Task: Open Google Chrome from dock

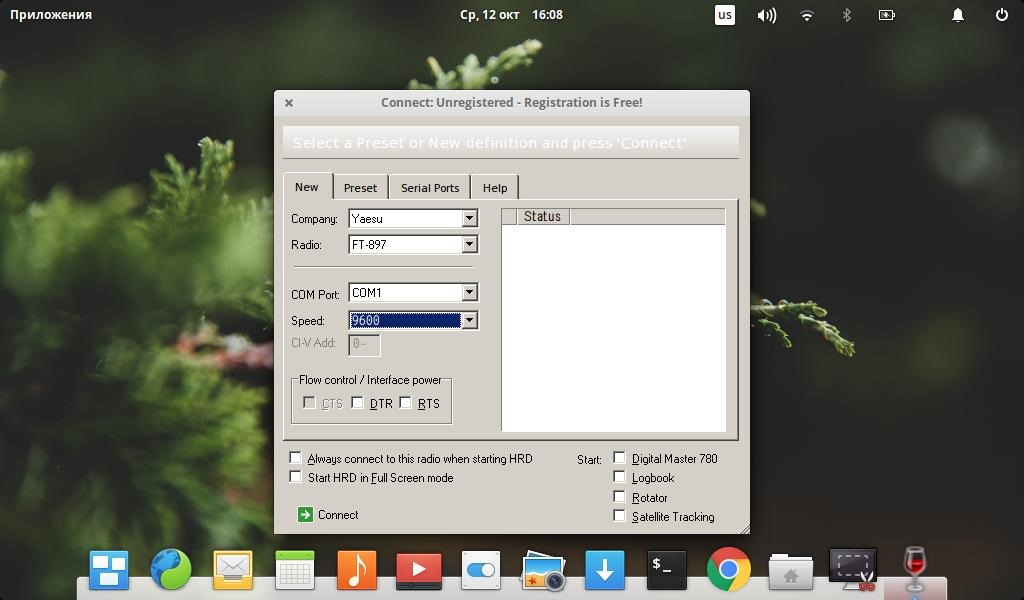Action: point(729,570)
